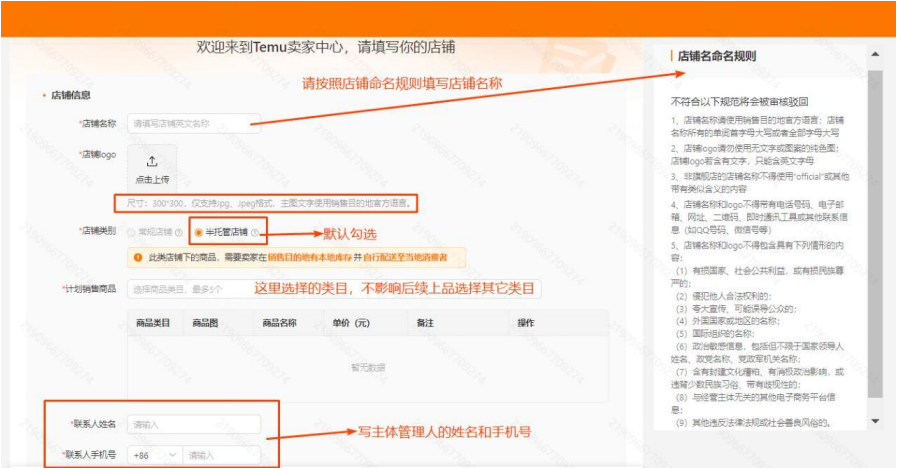Open the +86 country code dropdown
This screenshot has width=897, height=469.
click(155, 455)
